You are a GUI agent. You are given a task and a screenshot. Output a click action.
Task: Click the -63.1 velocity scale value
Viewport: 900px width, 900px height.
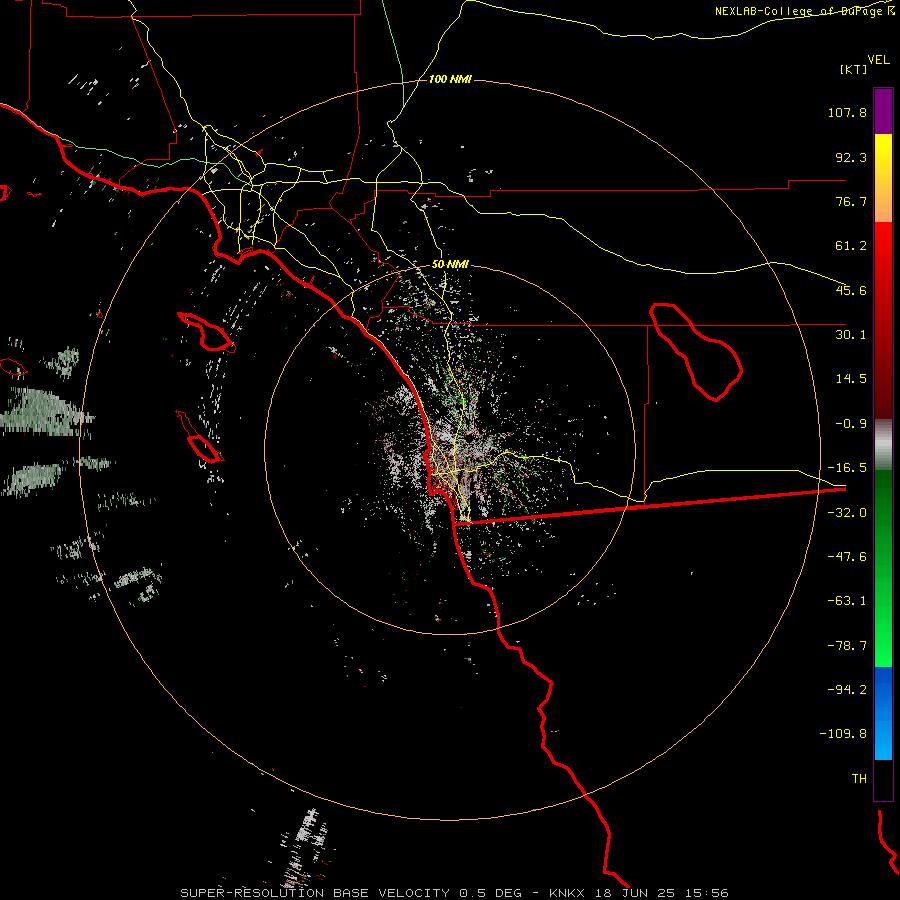pyautogui.click(x=847, y=601)
